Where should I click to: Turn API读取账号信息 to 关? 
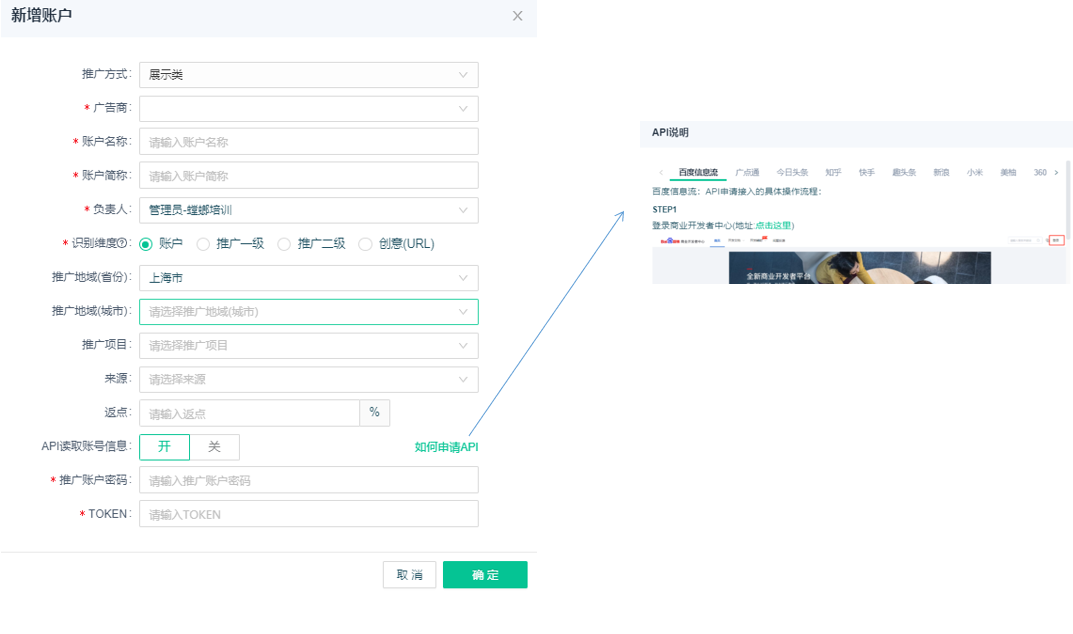(x=214, y=447)
